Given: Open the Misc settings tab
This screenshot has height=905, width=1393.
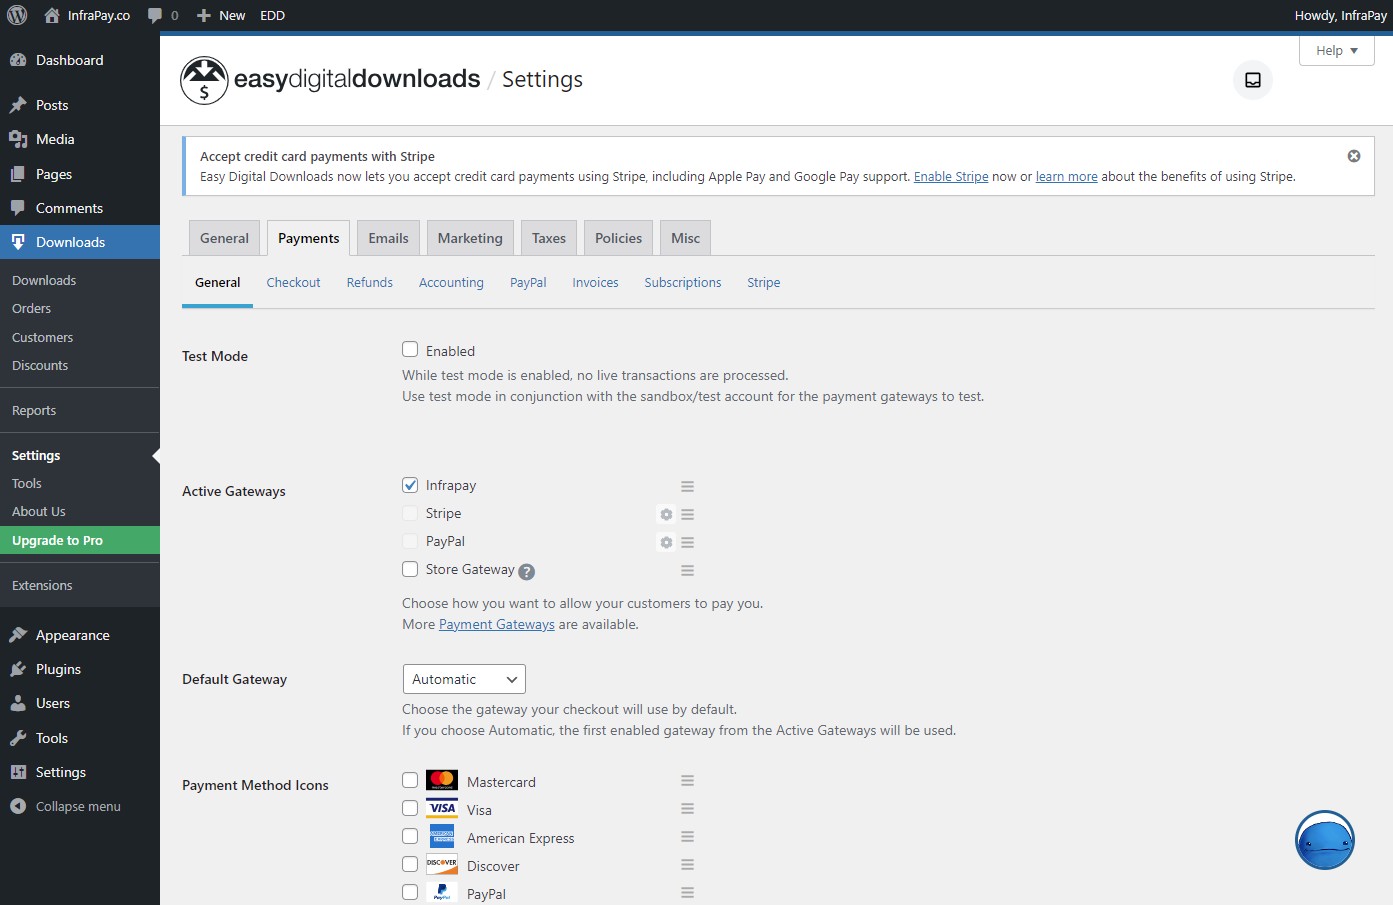Looking at the screenshot, I should (x=685, y=238).
